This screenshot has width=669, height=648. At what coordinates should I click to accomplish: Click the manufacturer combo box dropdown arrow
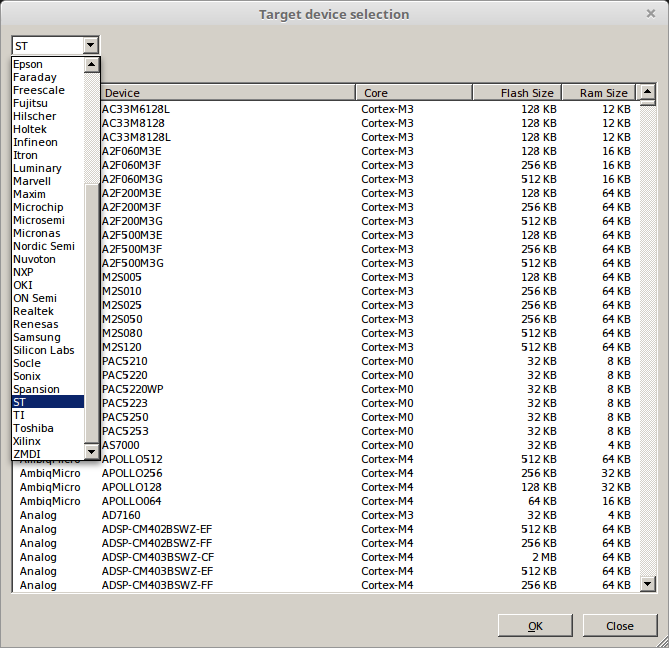(91, 46)
